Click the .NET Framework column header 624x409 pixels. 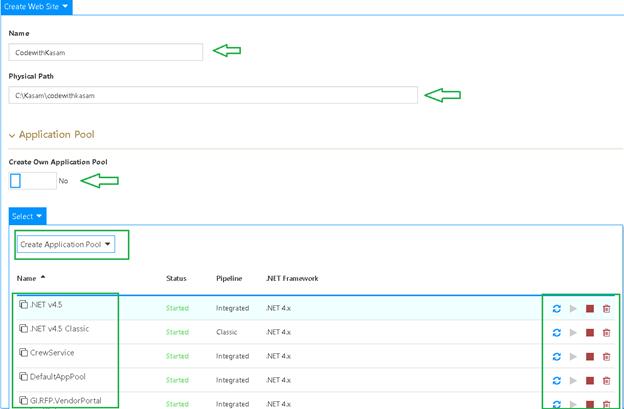292,278
